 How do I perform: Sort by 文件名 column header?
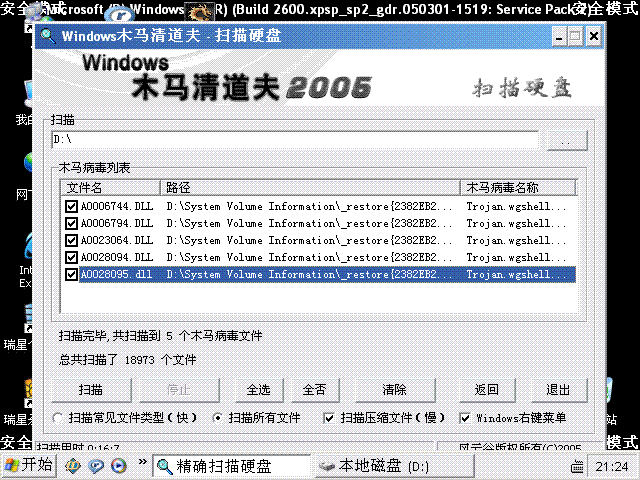[110, 188]
